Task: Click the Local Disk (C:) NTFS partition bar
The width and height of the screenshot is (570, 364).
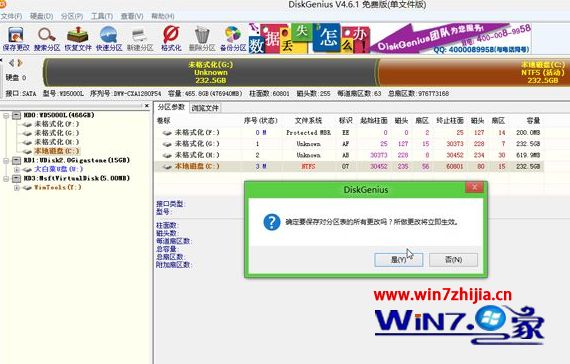Action: pyautogui.click(x=474, y=72)
